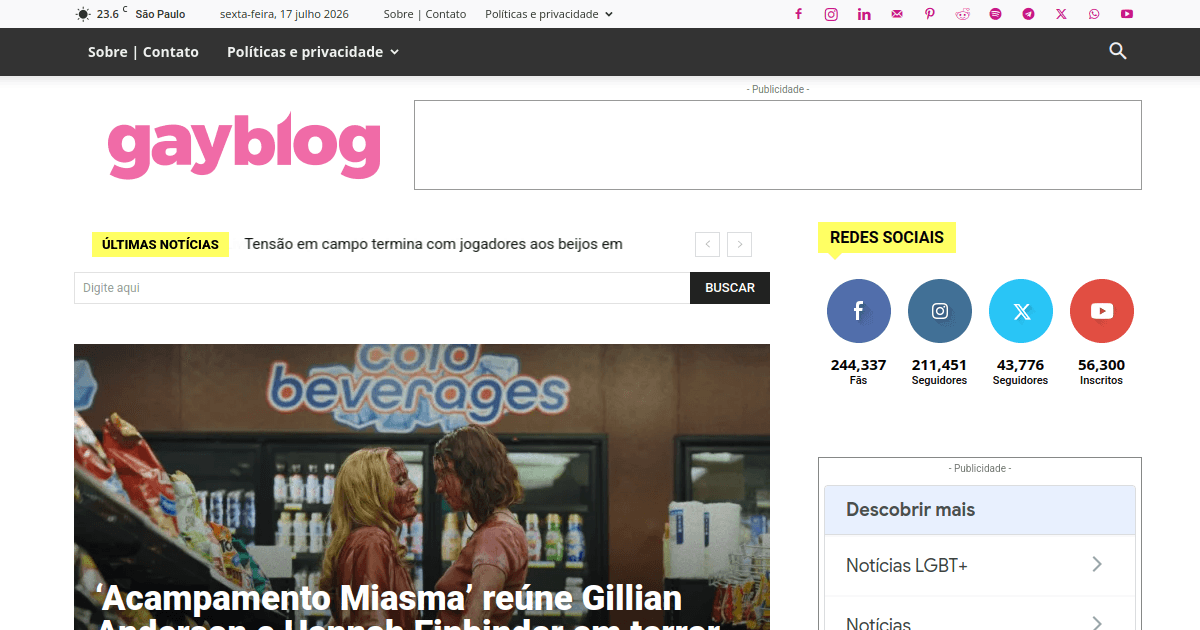The width and height of the screenshot is (1200, 630).
Task: Expand Políticas e privacidade in dark navbar
Action: pos(313,52)
